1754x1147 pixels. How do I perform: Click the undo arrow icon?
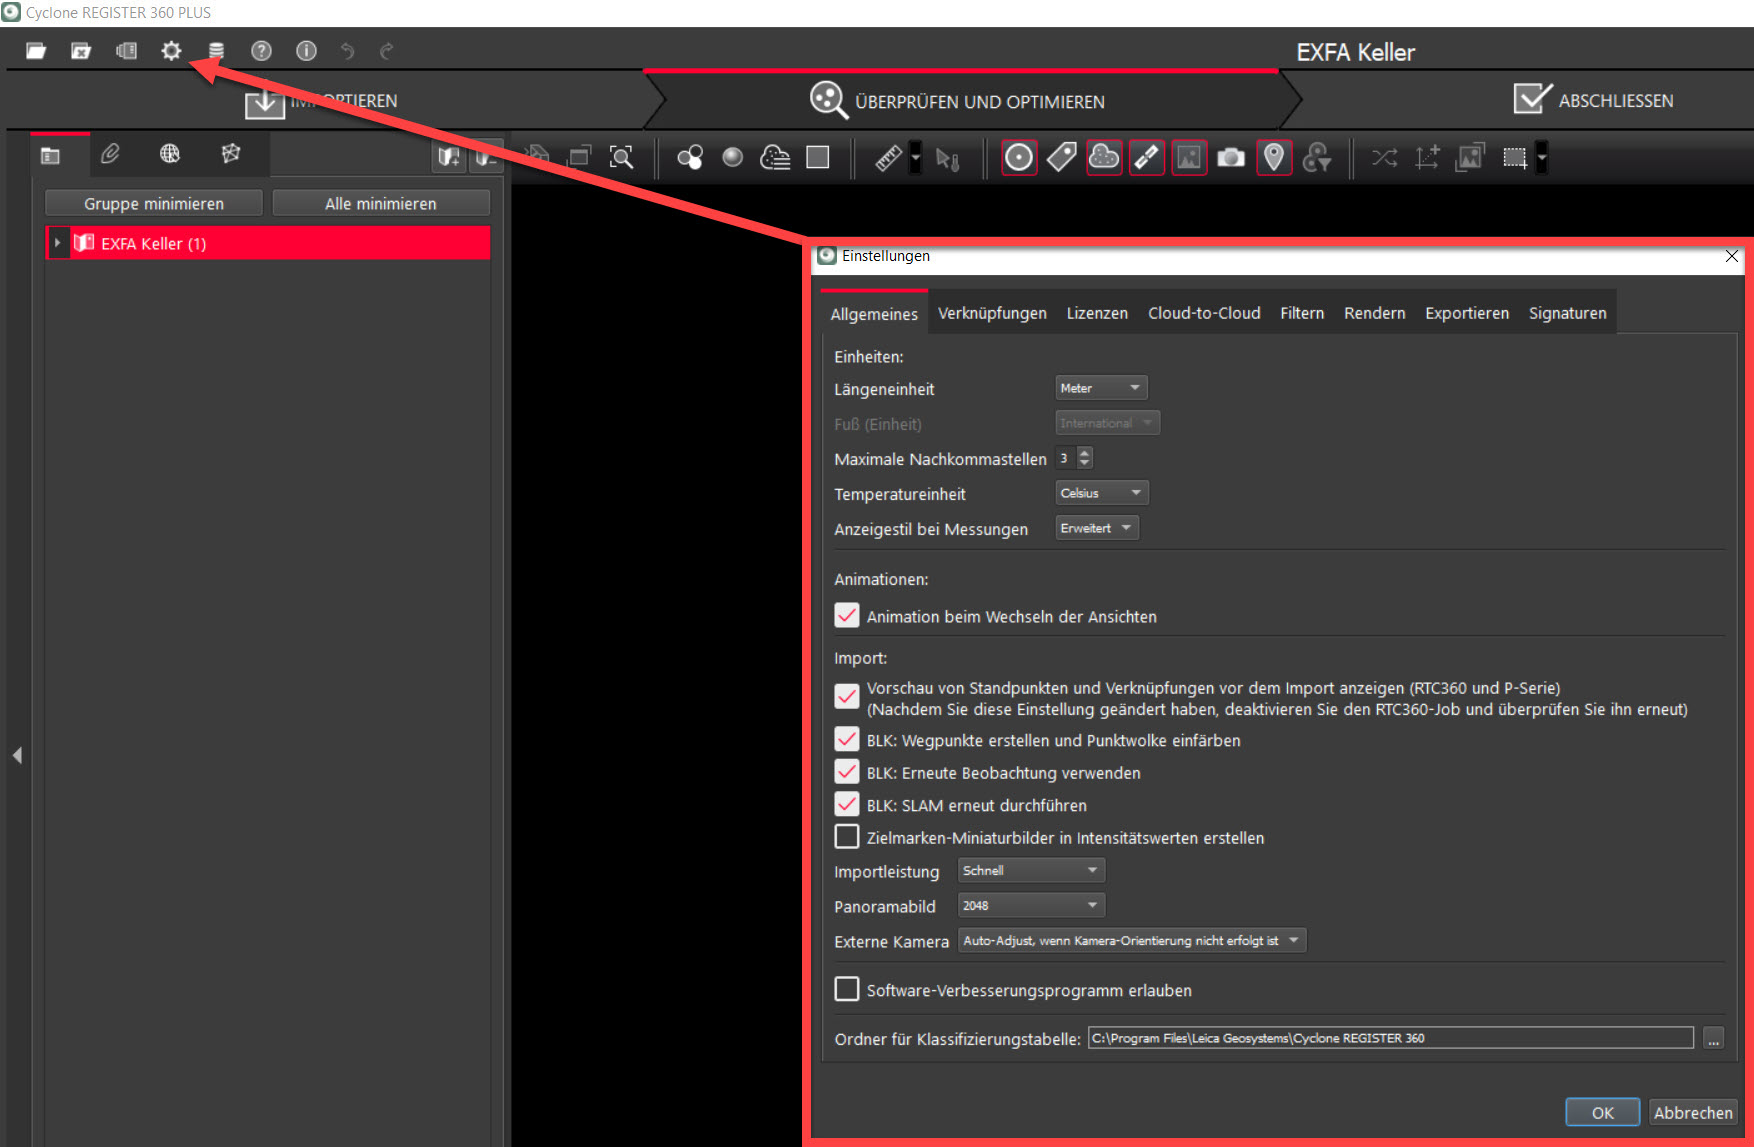[x=347, y=51]
